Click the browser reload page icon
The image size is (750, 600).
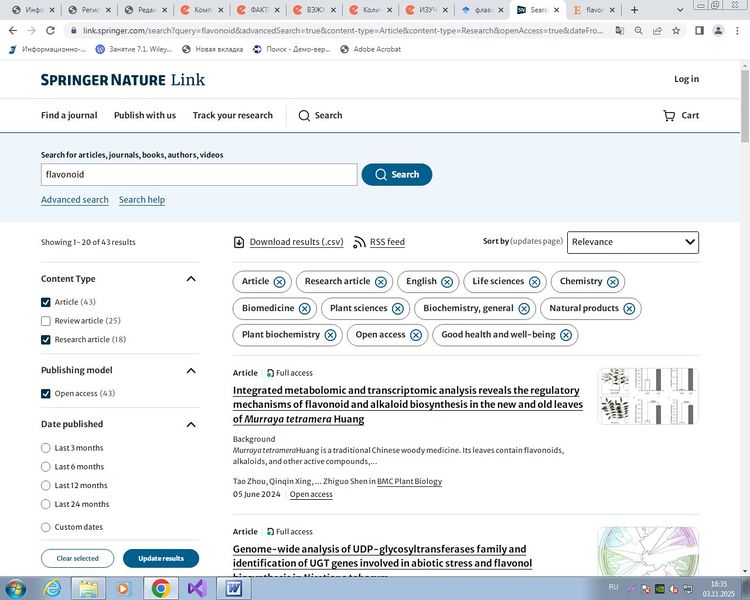click(x=50, y=30)
